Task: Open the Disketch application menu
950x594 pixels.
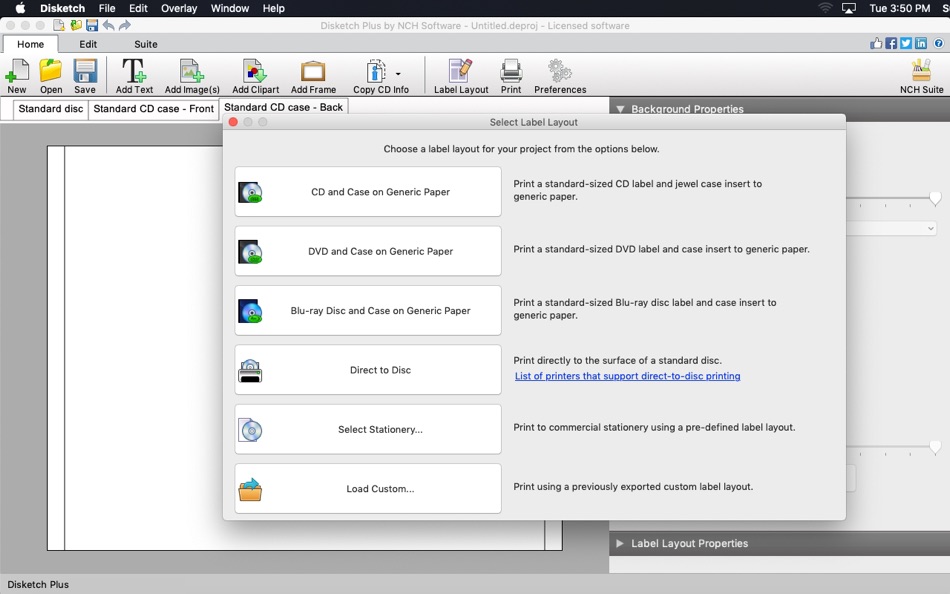Action: point(62,8)
